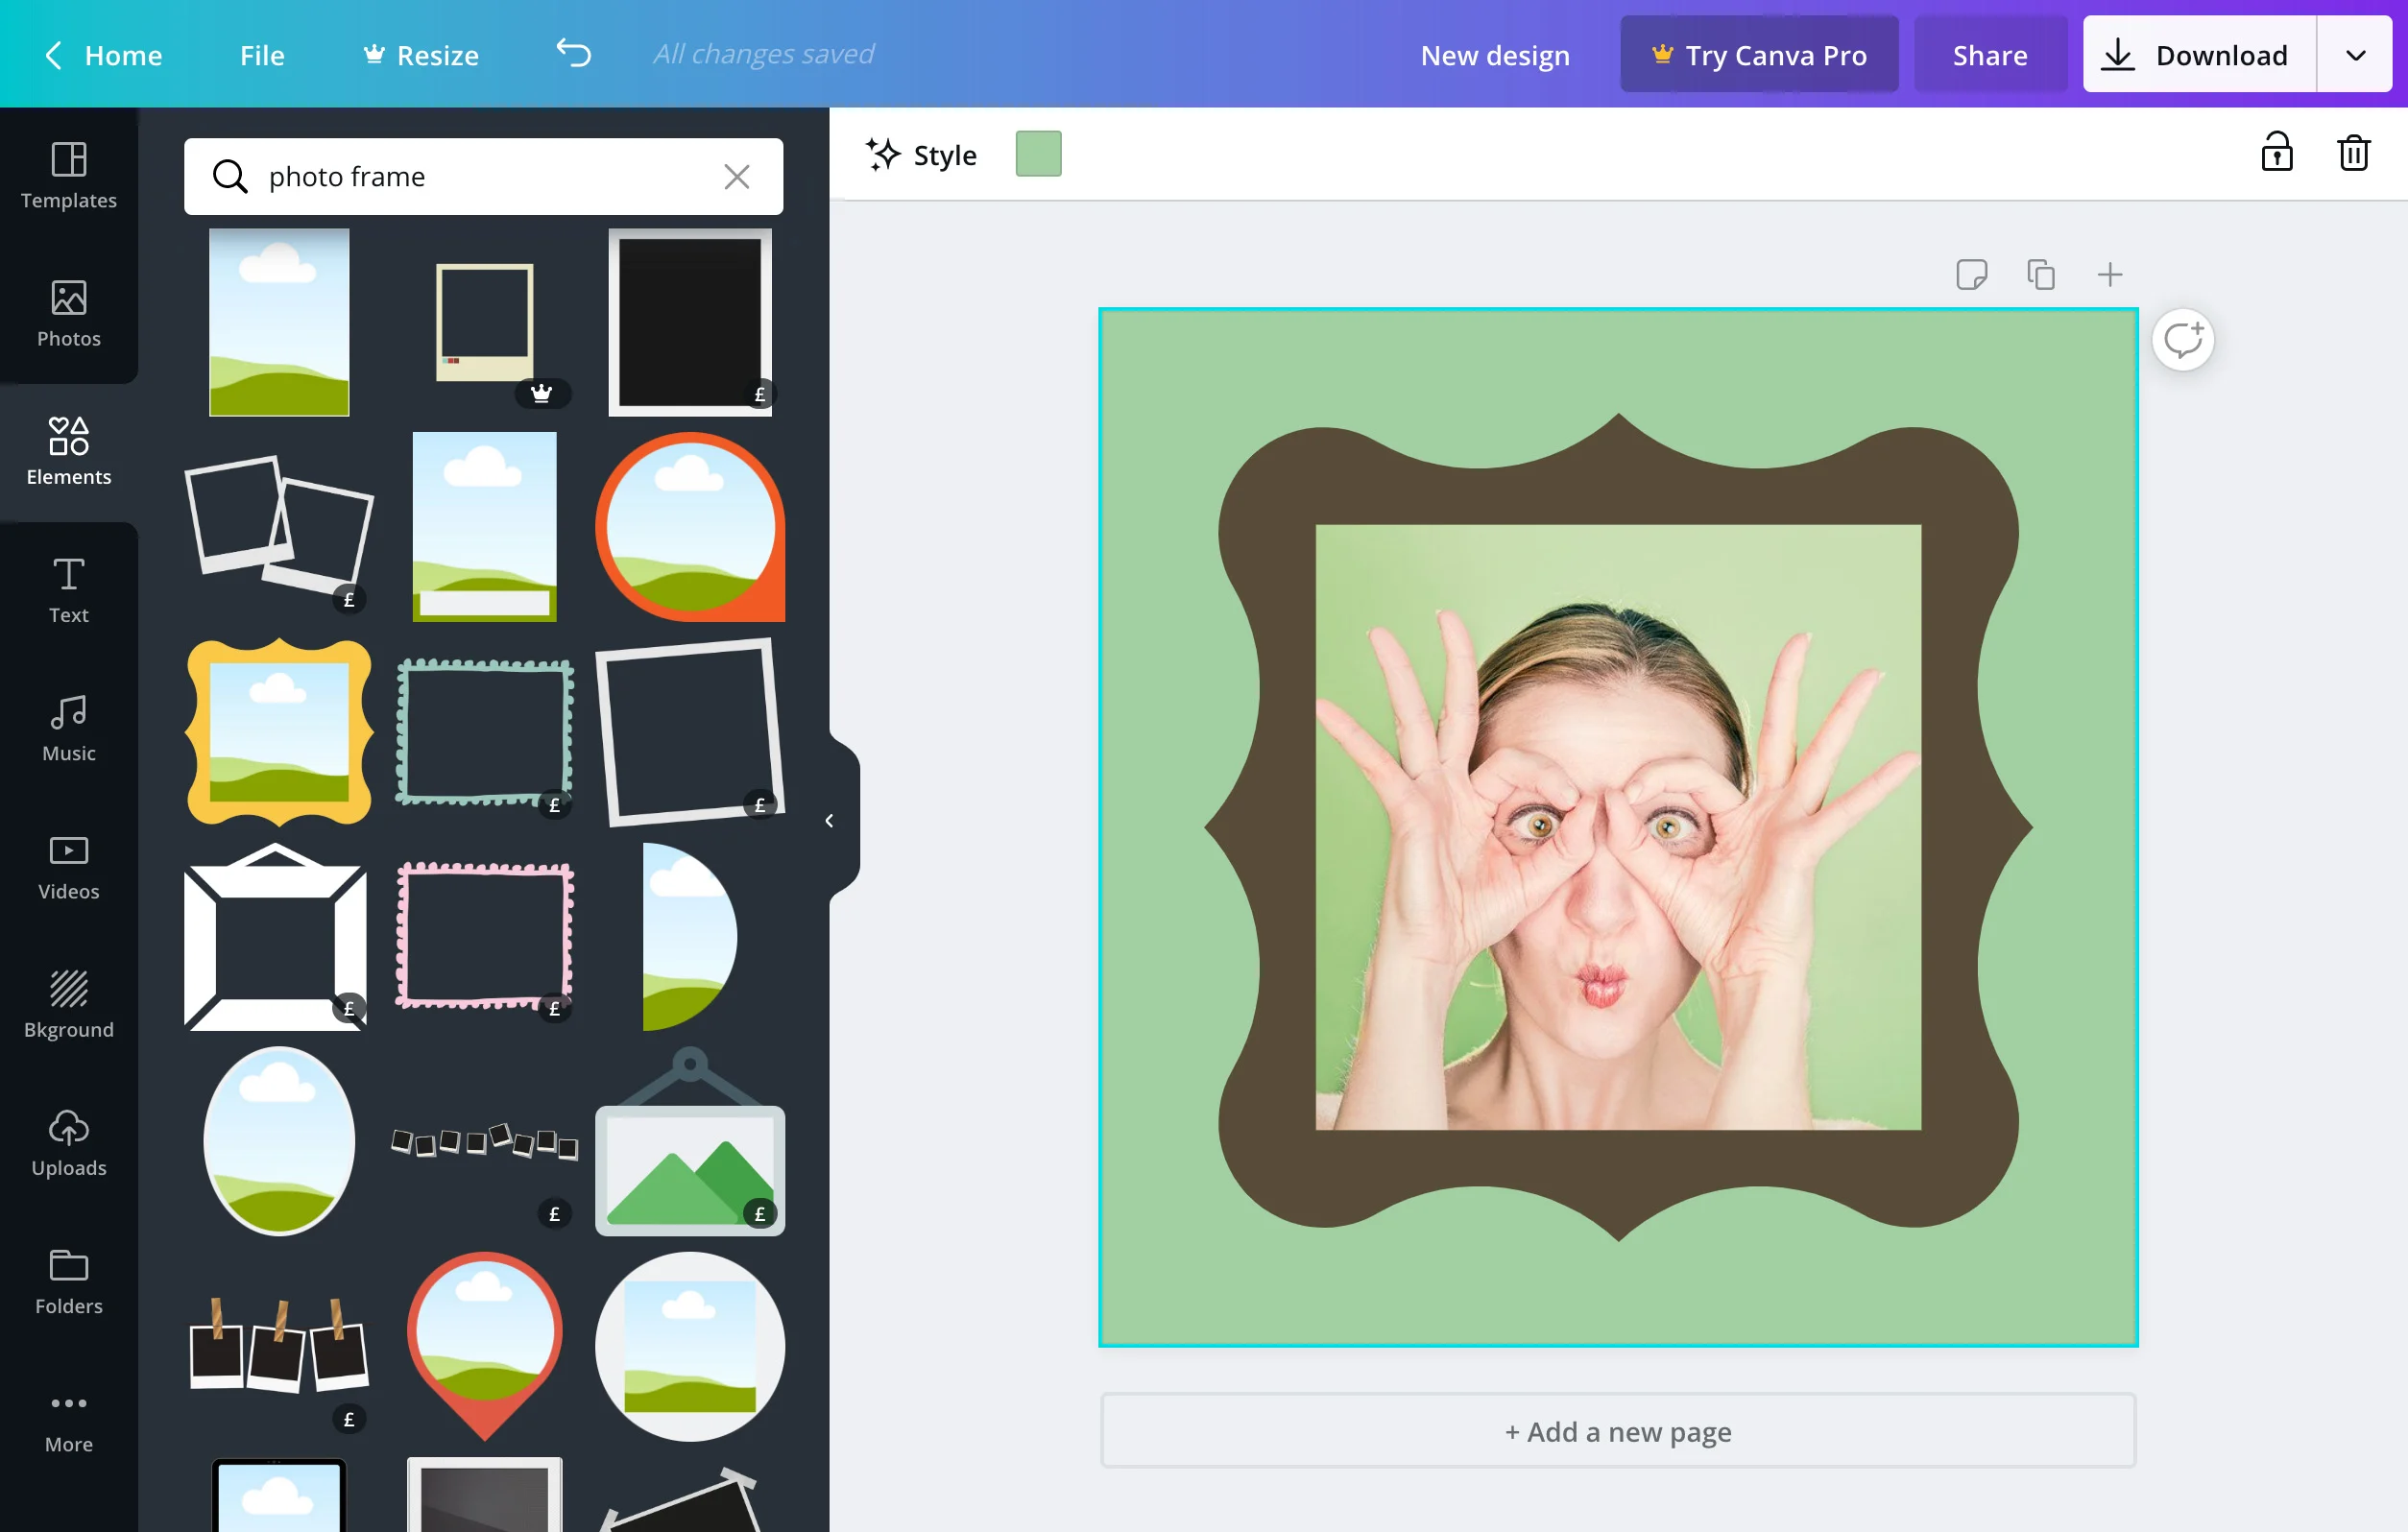
Task: Click the Share button in top bar
Action: pyautogui.click(x=1988, y=53)
